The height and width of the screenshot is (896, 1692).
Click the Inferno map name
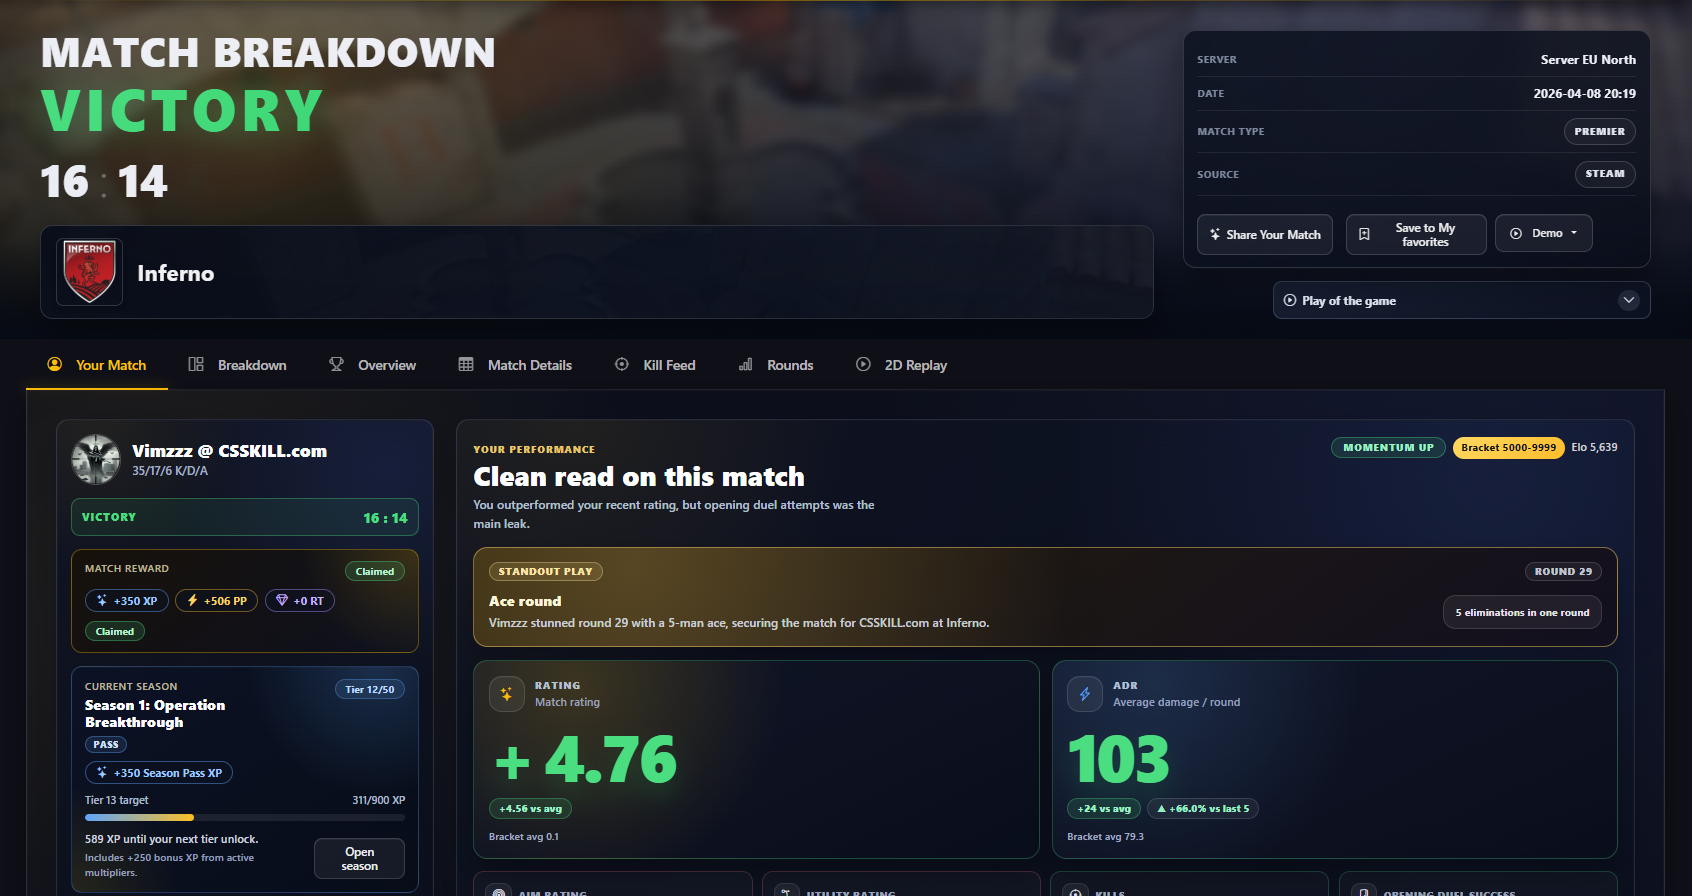coord(175,273)
